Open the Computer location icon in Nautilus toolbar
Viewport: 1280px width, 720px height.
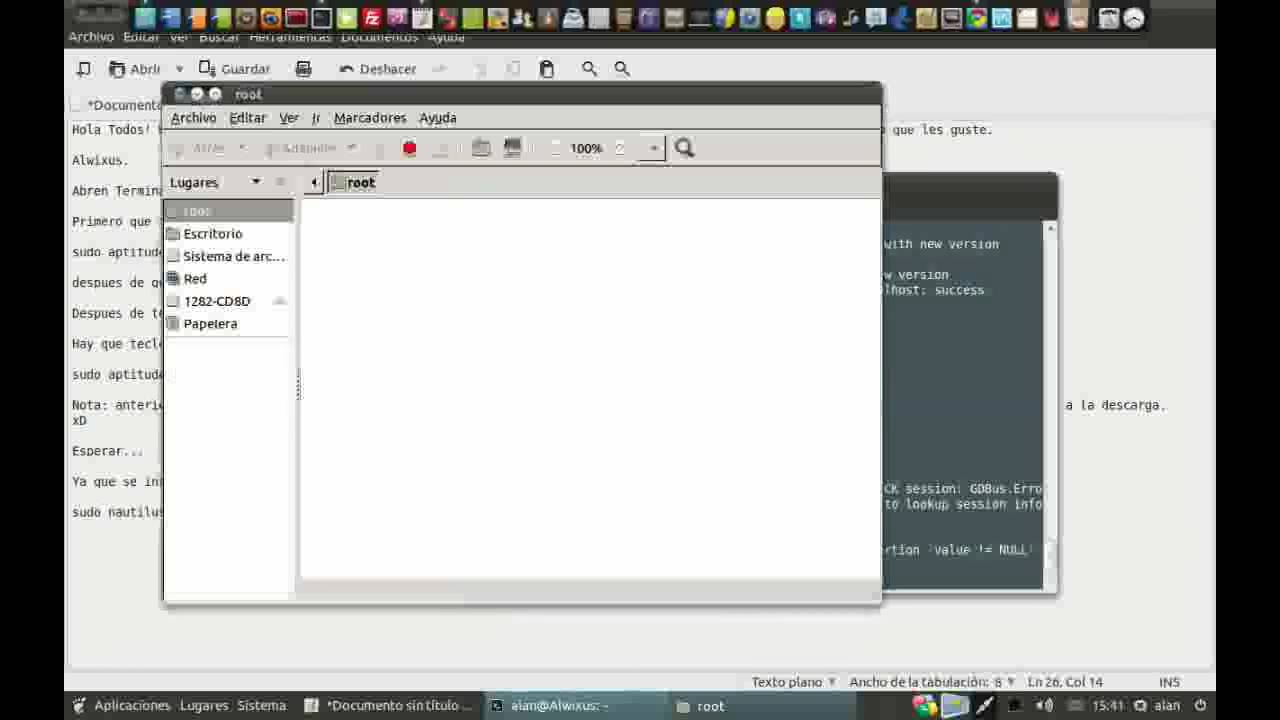(512, 148)
